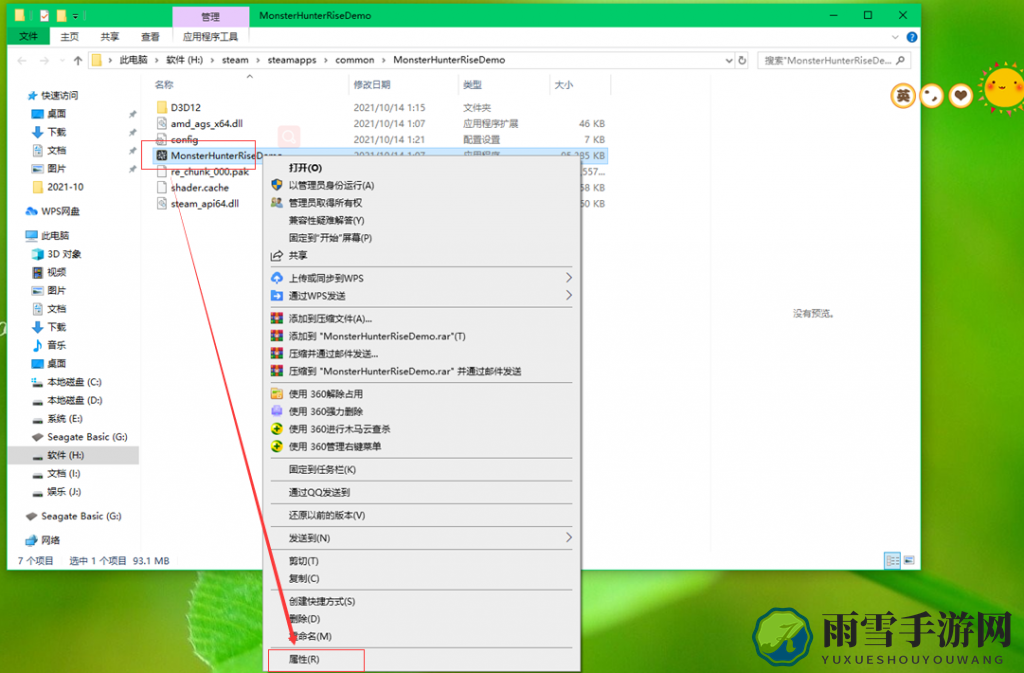
Task: Open the 应用程序工具 ribbon tab
Action: tap(210, 37)
